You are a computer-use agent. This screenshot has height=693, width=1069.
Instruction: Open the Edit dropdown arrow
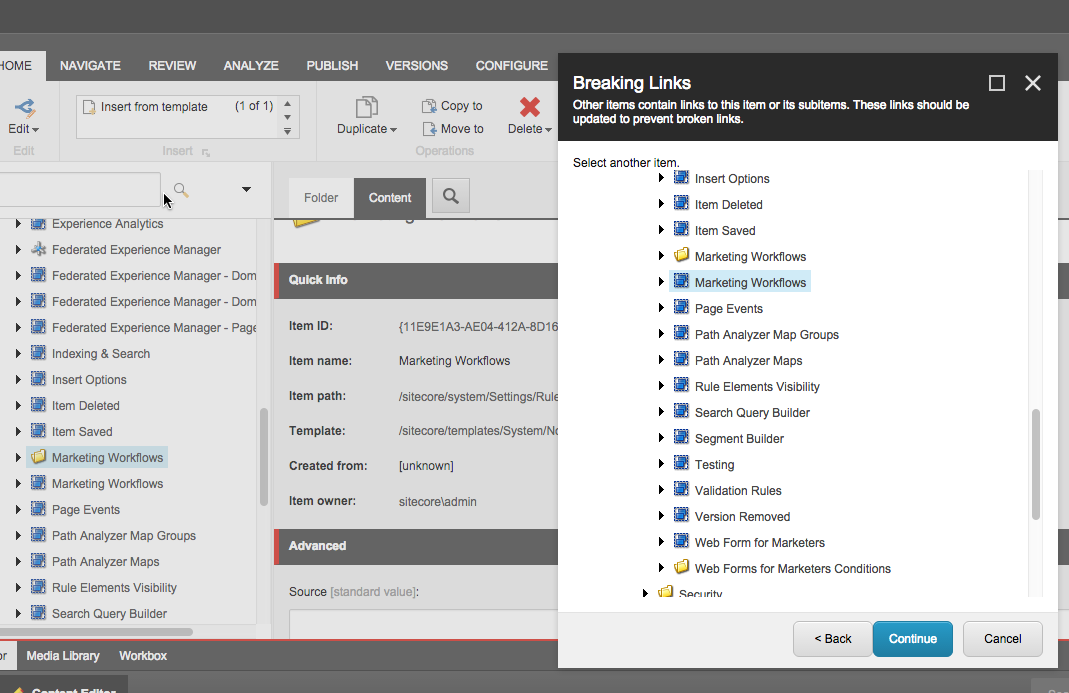[35, 130]
